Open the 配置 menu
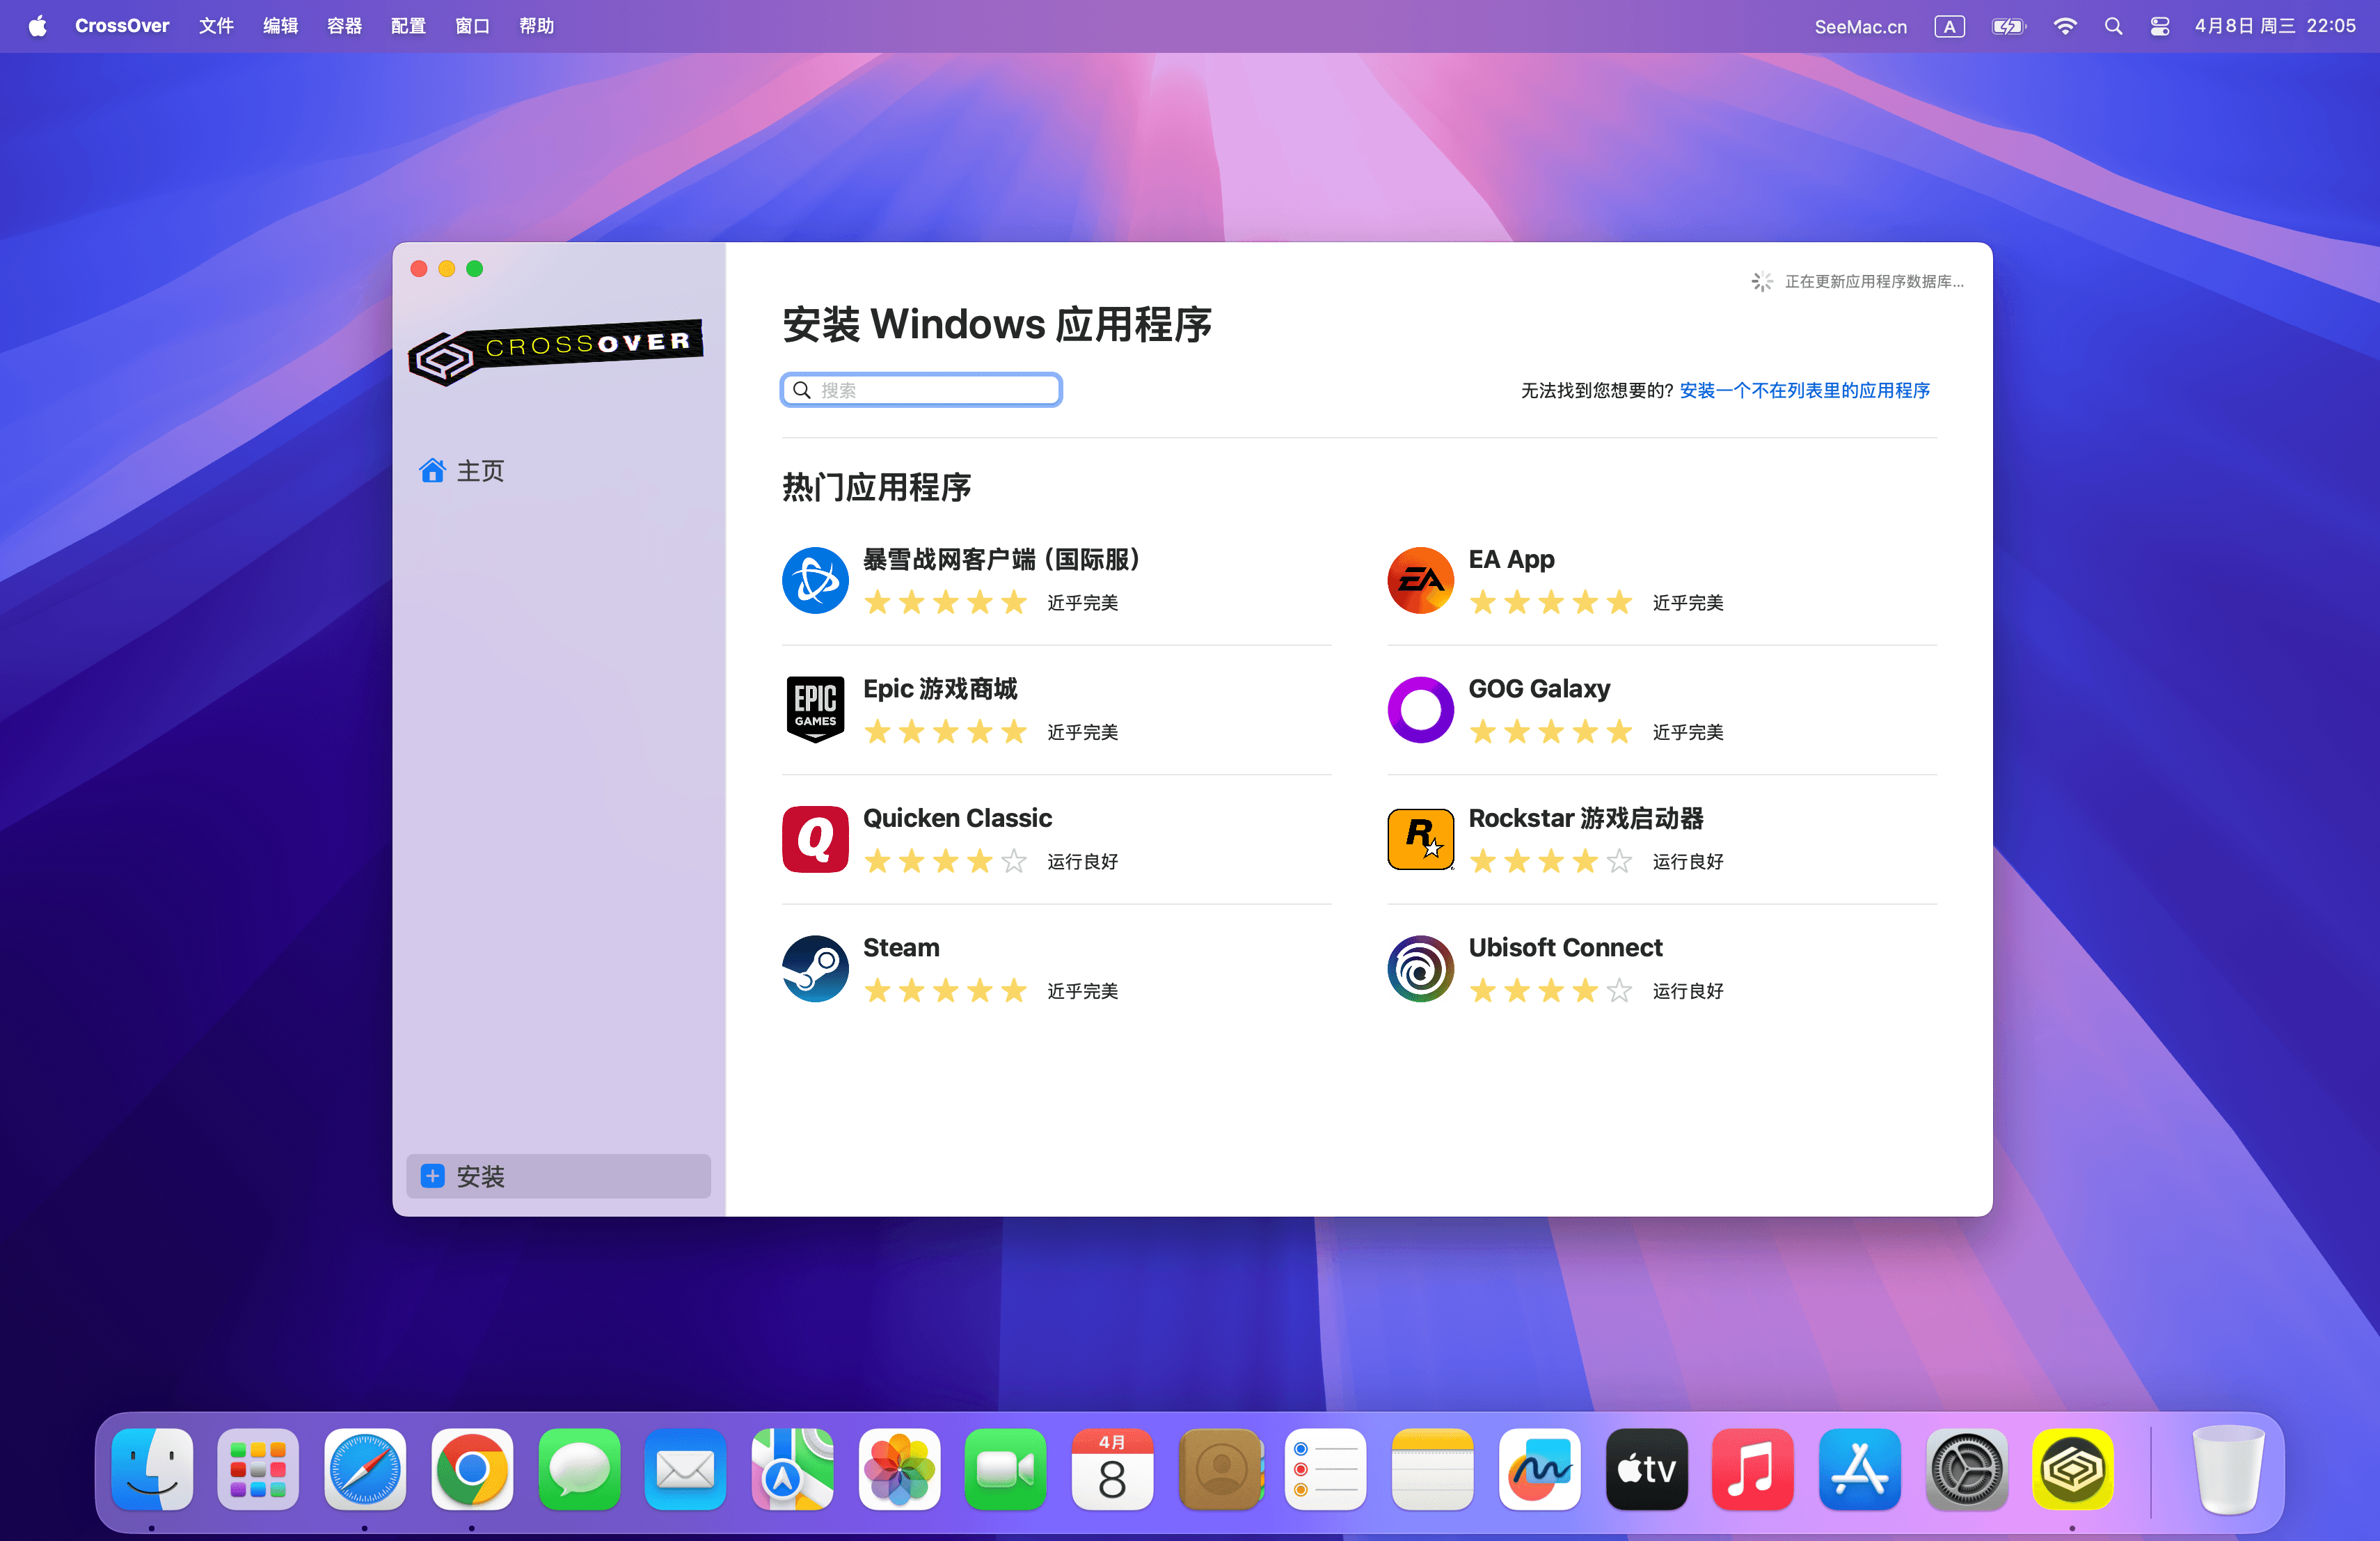This screenshot has height=1541, width=2380. [x=408, y=26]
